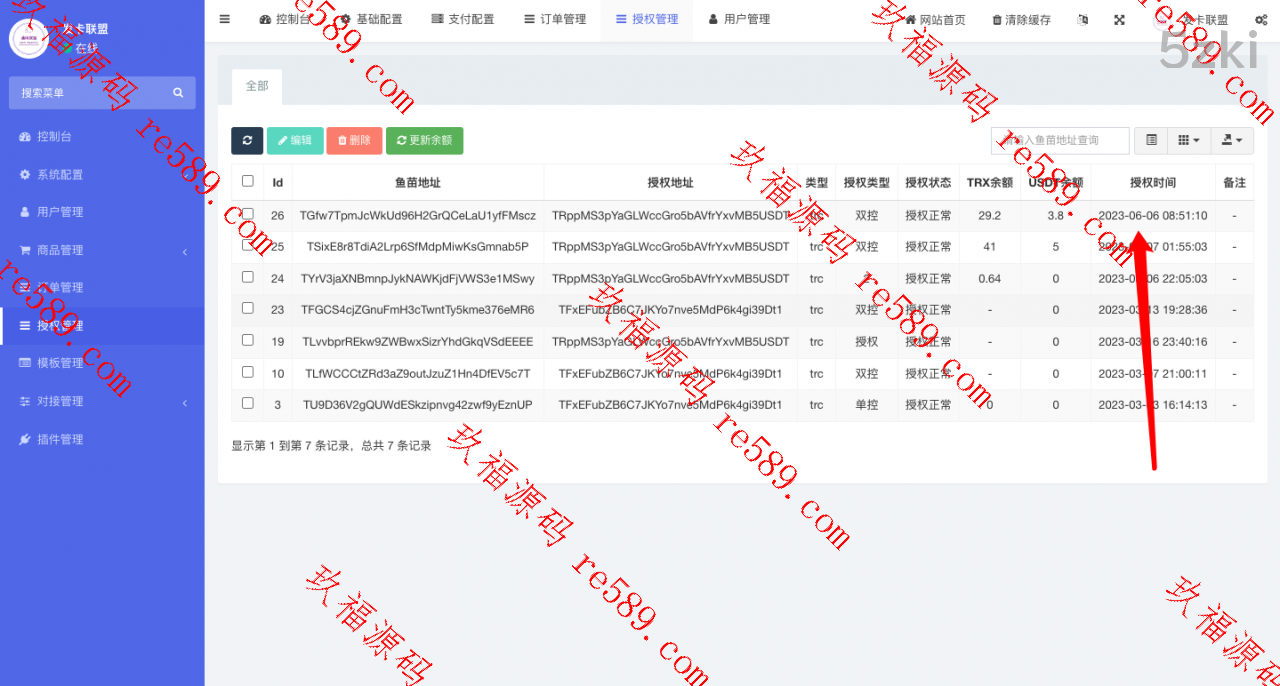Click the plug icon beside 插件管理

(25, 439)
